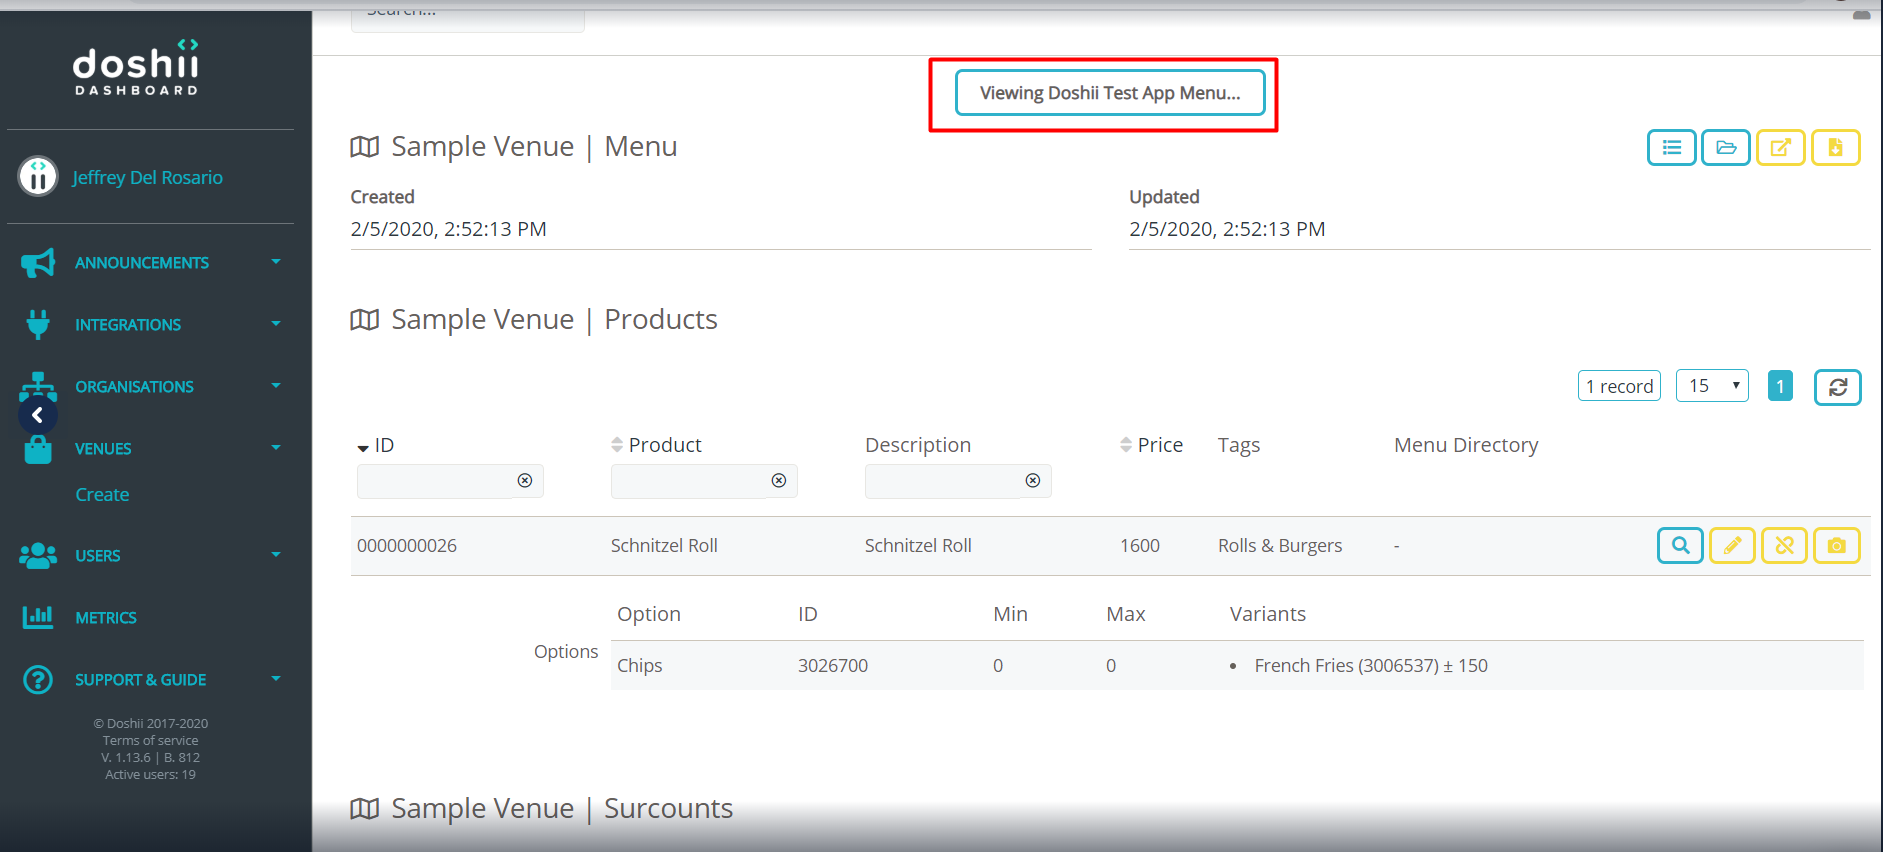Image resolution: width=1883 pixels, height=852 pixels.
Task: Select French Fries (3006537) variant text
Action: [x=1371, y=666]
